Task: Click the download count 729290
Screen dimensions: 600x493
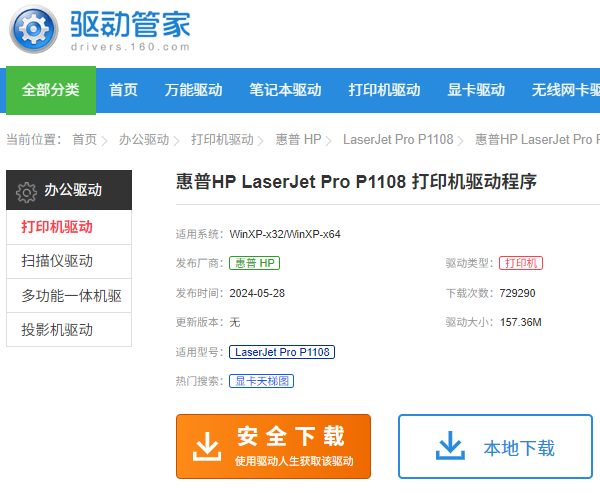Action: click(x=517, y=293)
